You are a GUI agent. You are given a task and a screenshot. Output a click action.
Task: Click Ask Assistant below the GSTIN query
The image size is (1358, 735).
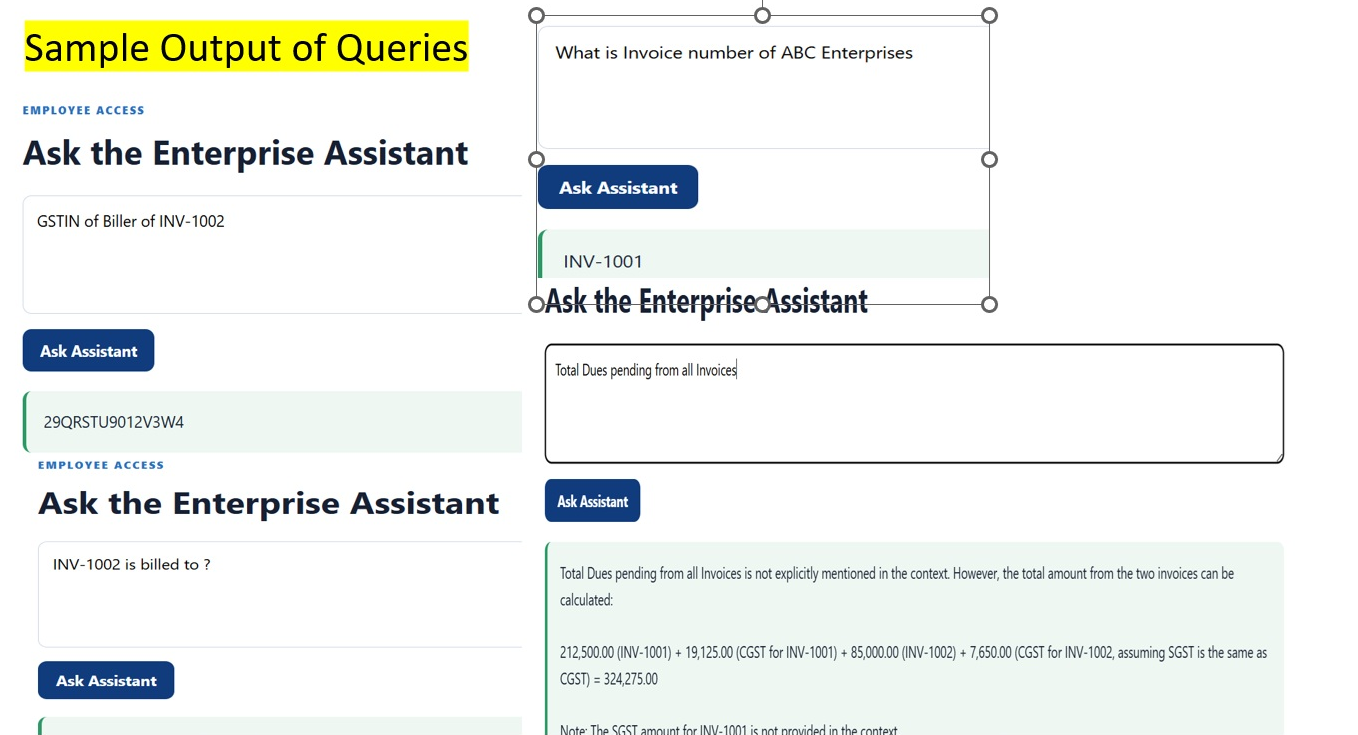point(88,350)
